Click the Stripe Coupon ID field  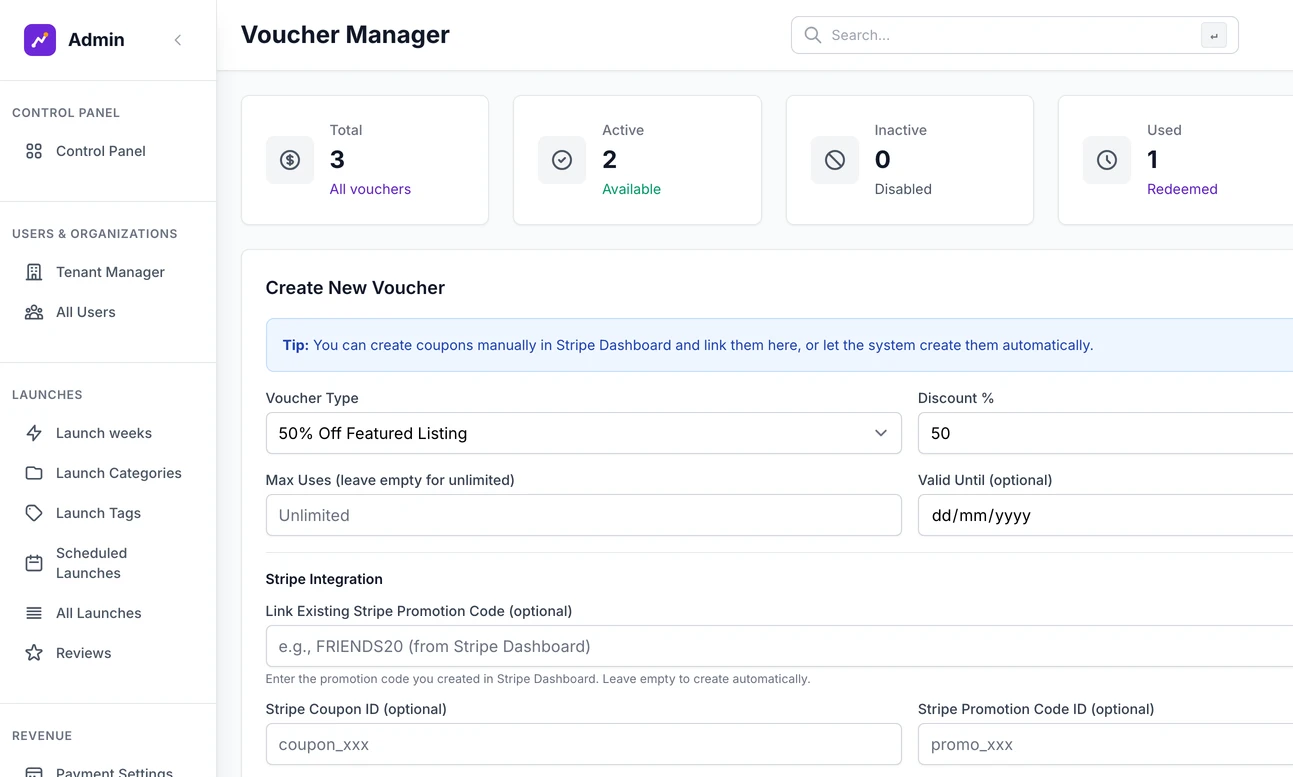[x=584, y=744]
